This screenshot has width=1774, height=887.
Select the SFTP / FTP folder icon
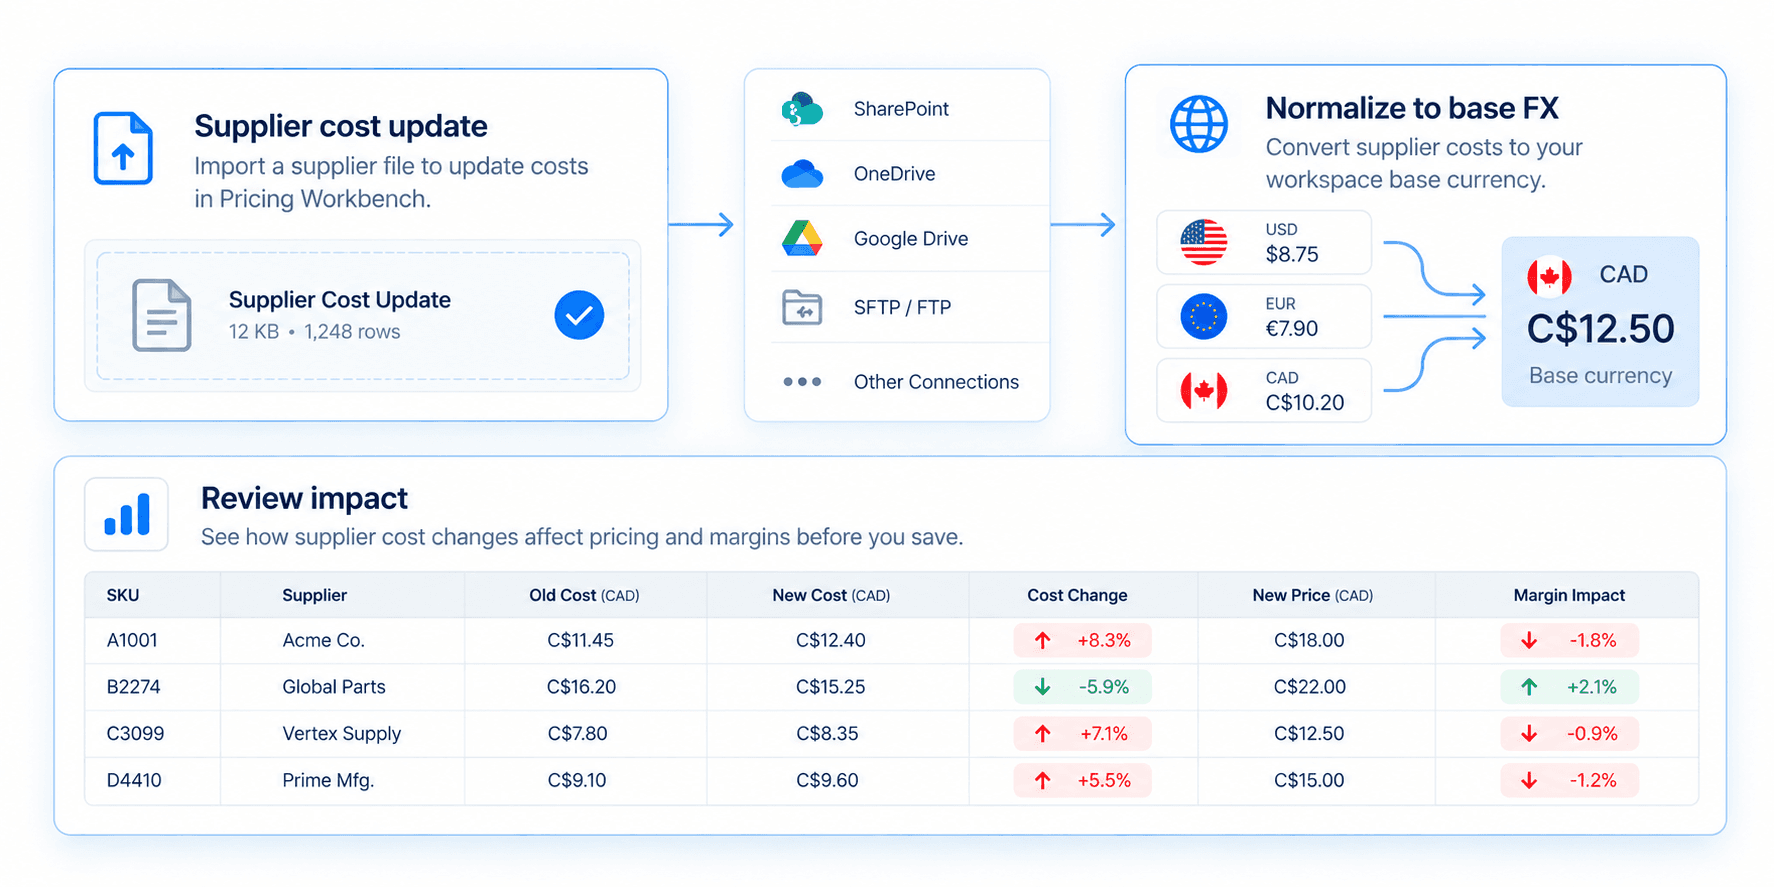802,308
